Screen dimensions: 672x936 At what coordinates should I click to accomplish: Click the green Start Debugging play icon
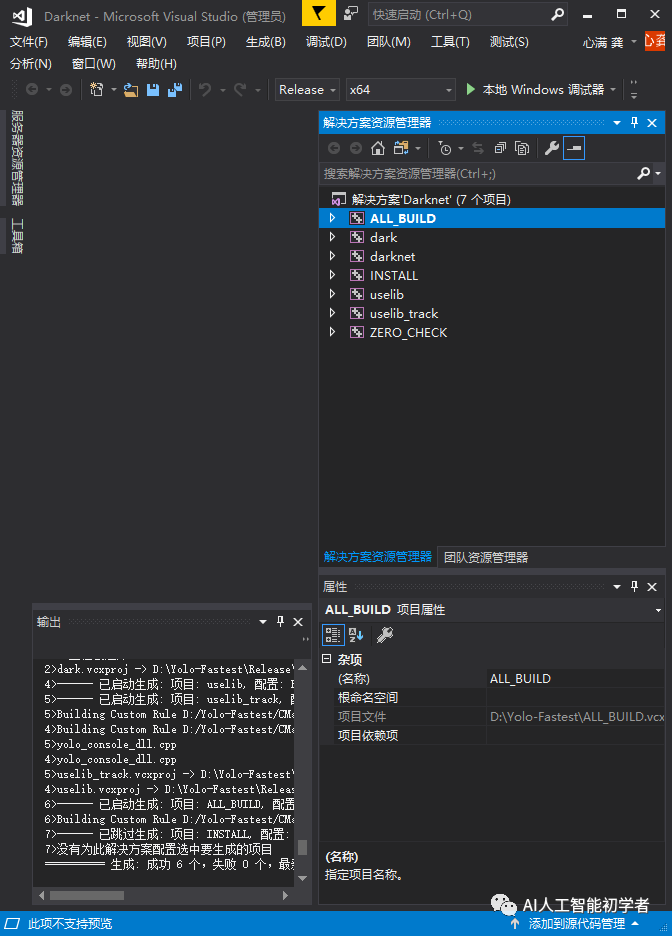point(470,90)
